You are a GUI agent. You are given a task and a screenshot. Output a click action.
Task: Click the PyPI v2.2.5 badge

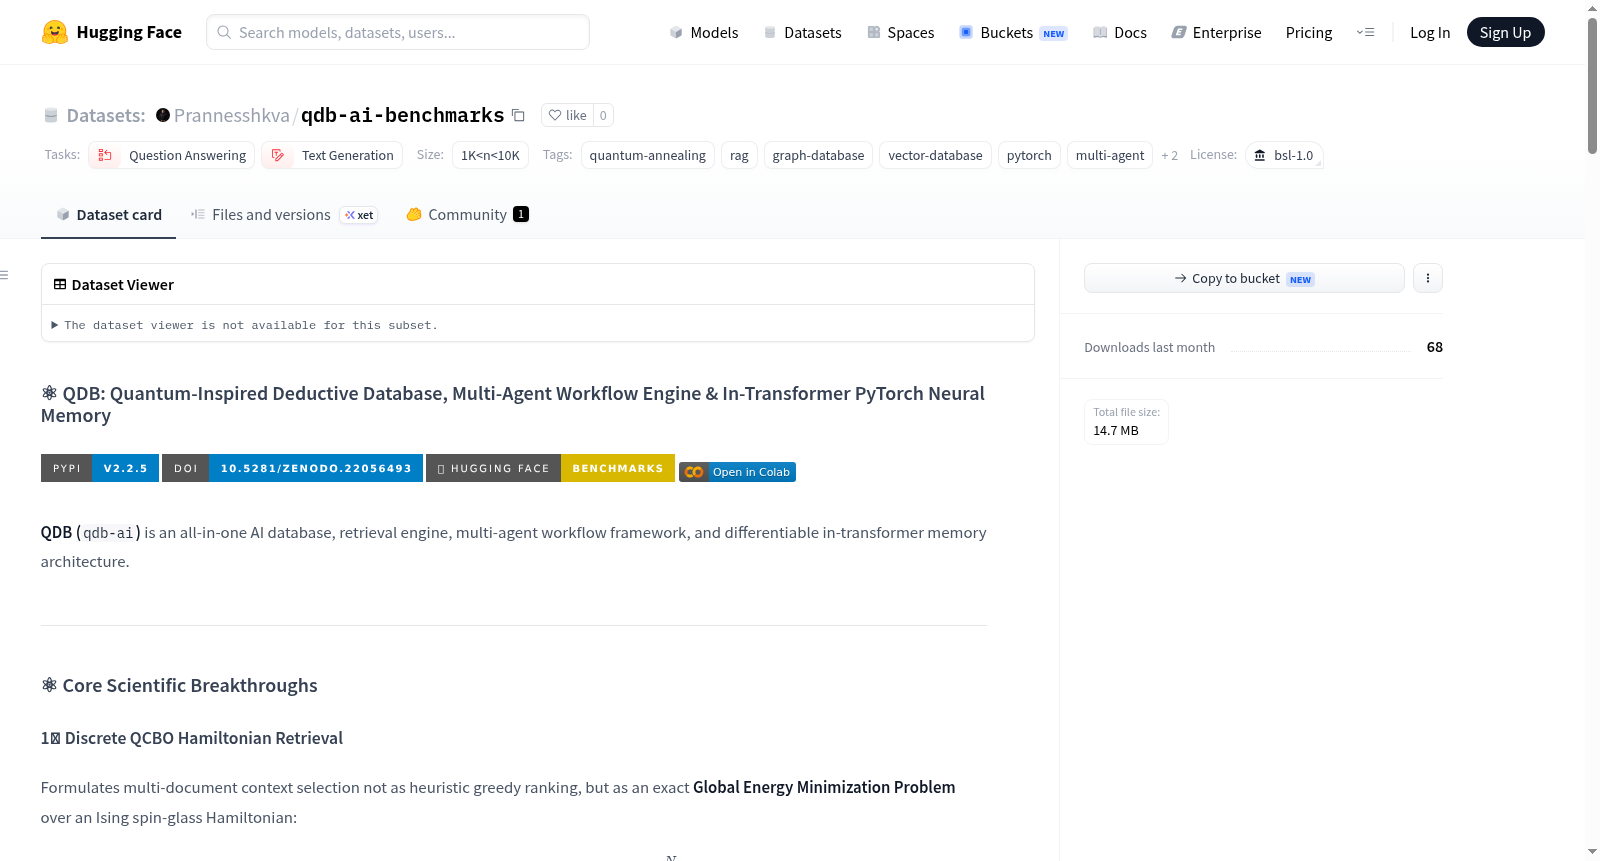point(100,468)
